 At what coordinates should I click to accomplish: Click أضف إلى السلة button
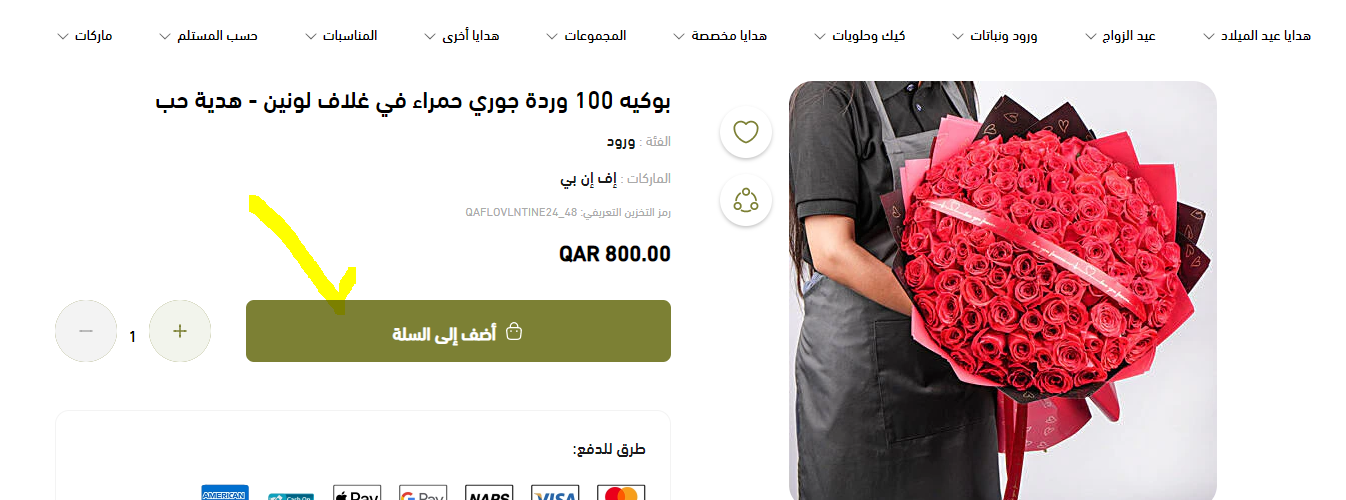point(458,331)
